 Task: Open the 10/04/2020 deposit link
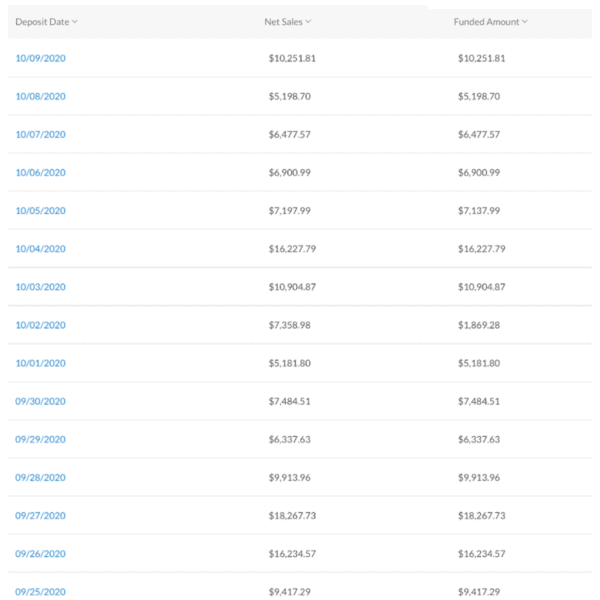click(x=41, y=249)
